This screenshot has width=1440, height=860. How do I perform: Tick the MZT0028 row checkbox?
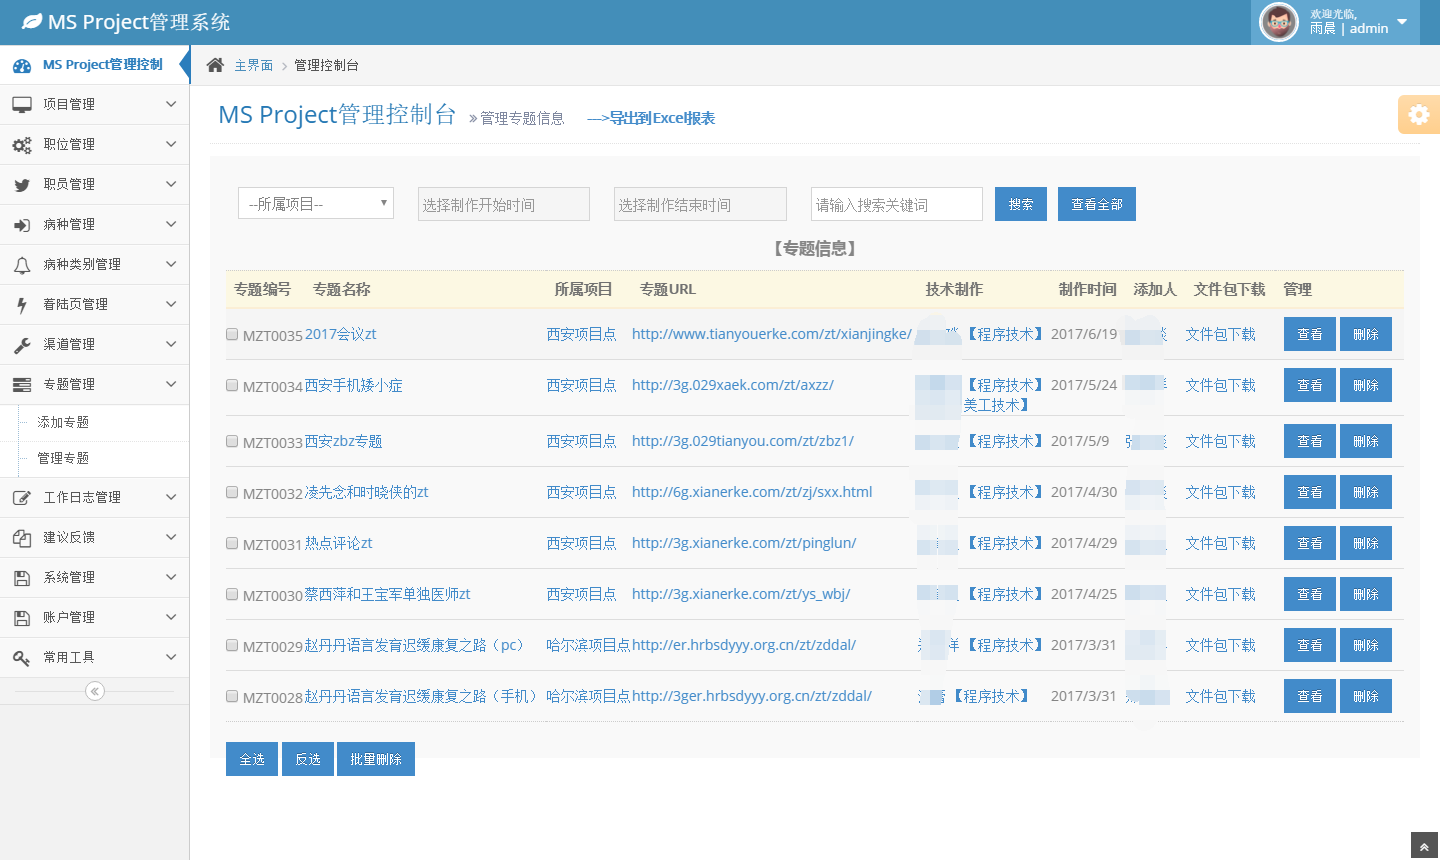(232, 696)
